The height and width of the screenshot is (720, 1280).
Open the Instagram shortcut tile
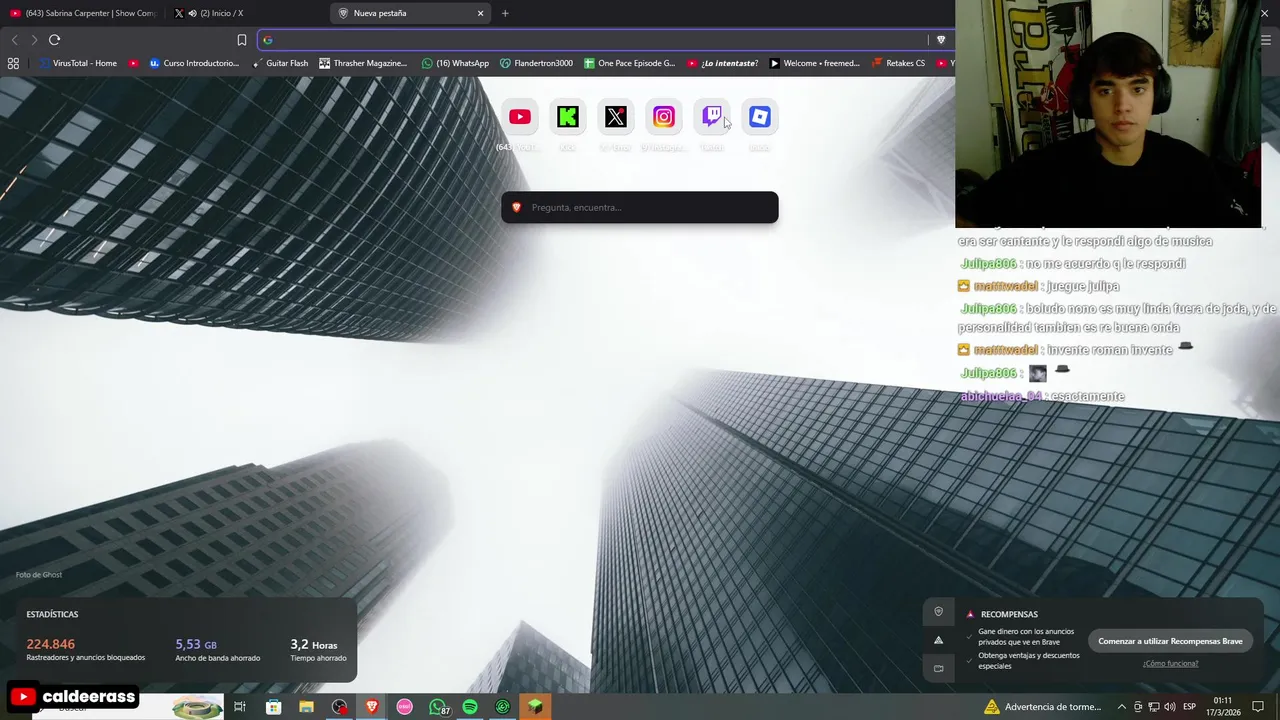pos(663,117)
